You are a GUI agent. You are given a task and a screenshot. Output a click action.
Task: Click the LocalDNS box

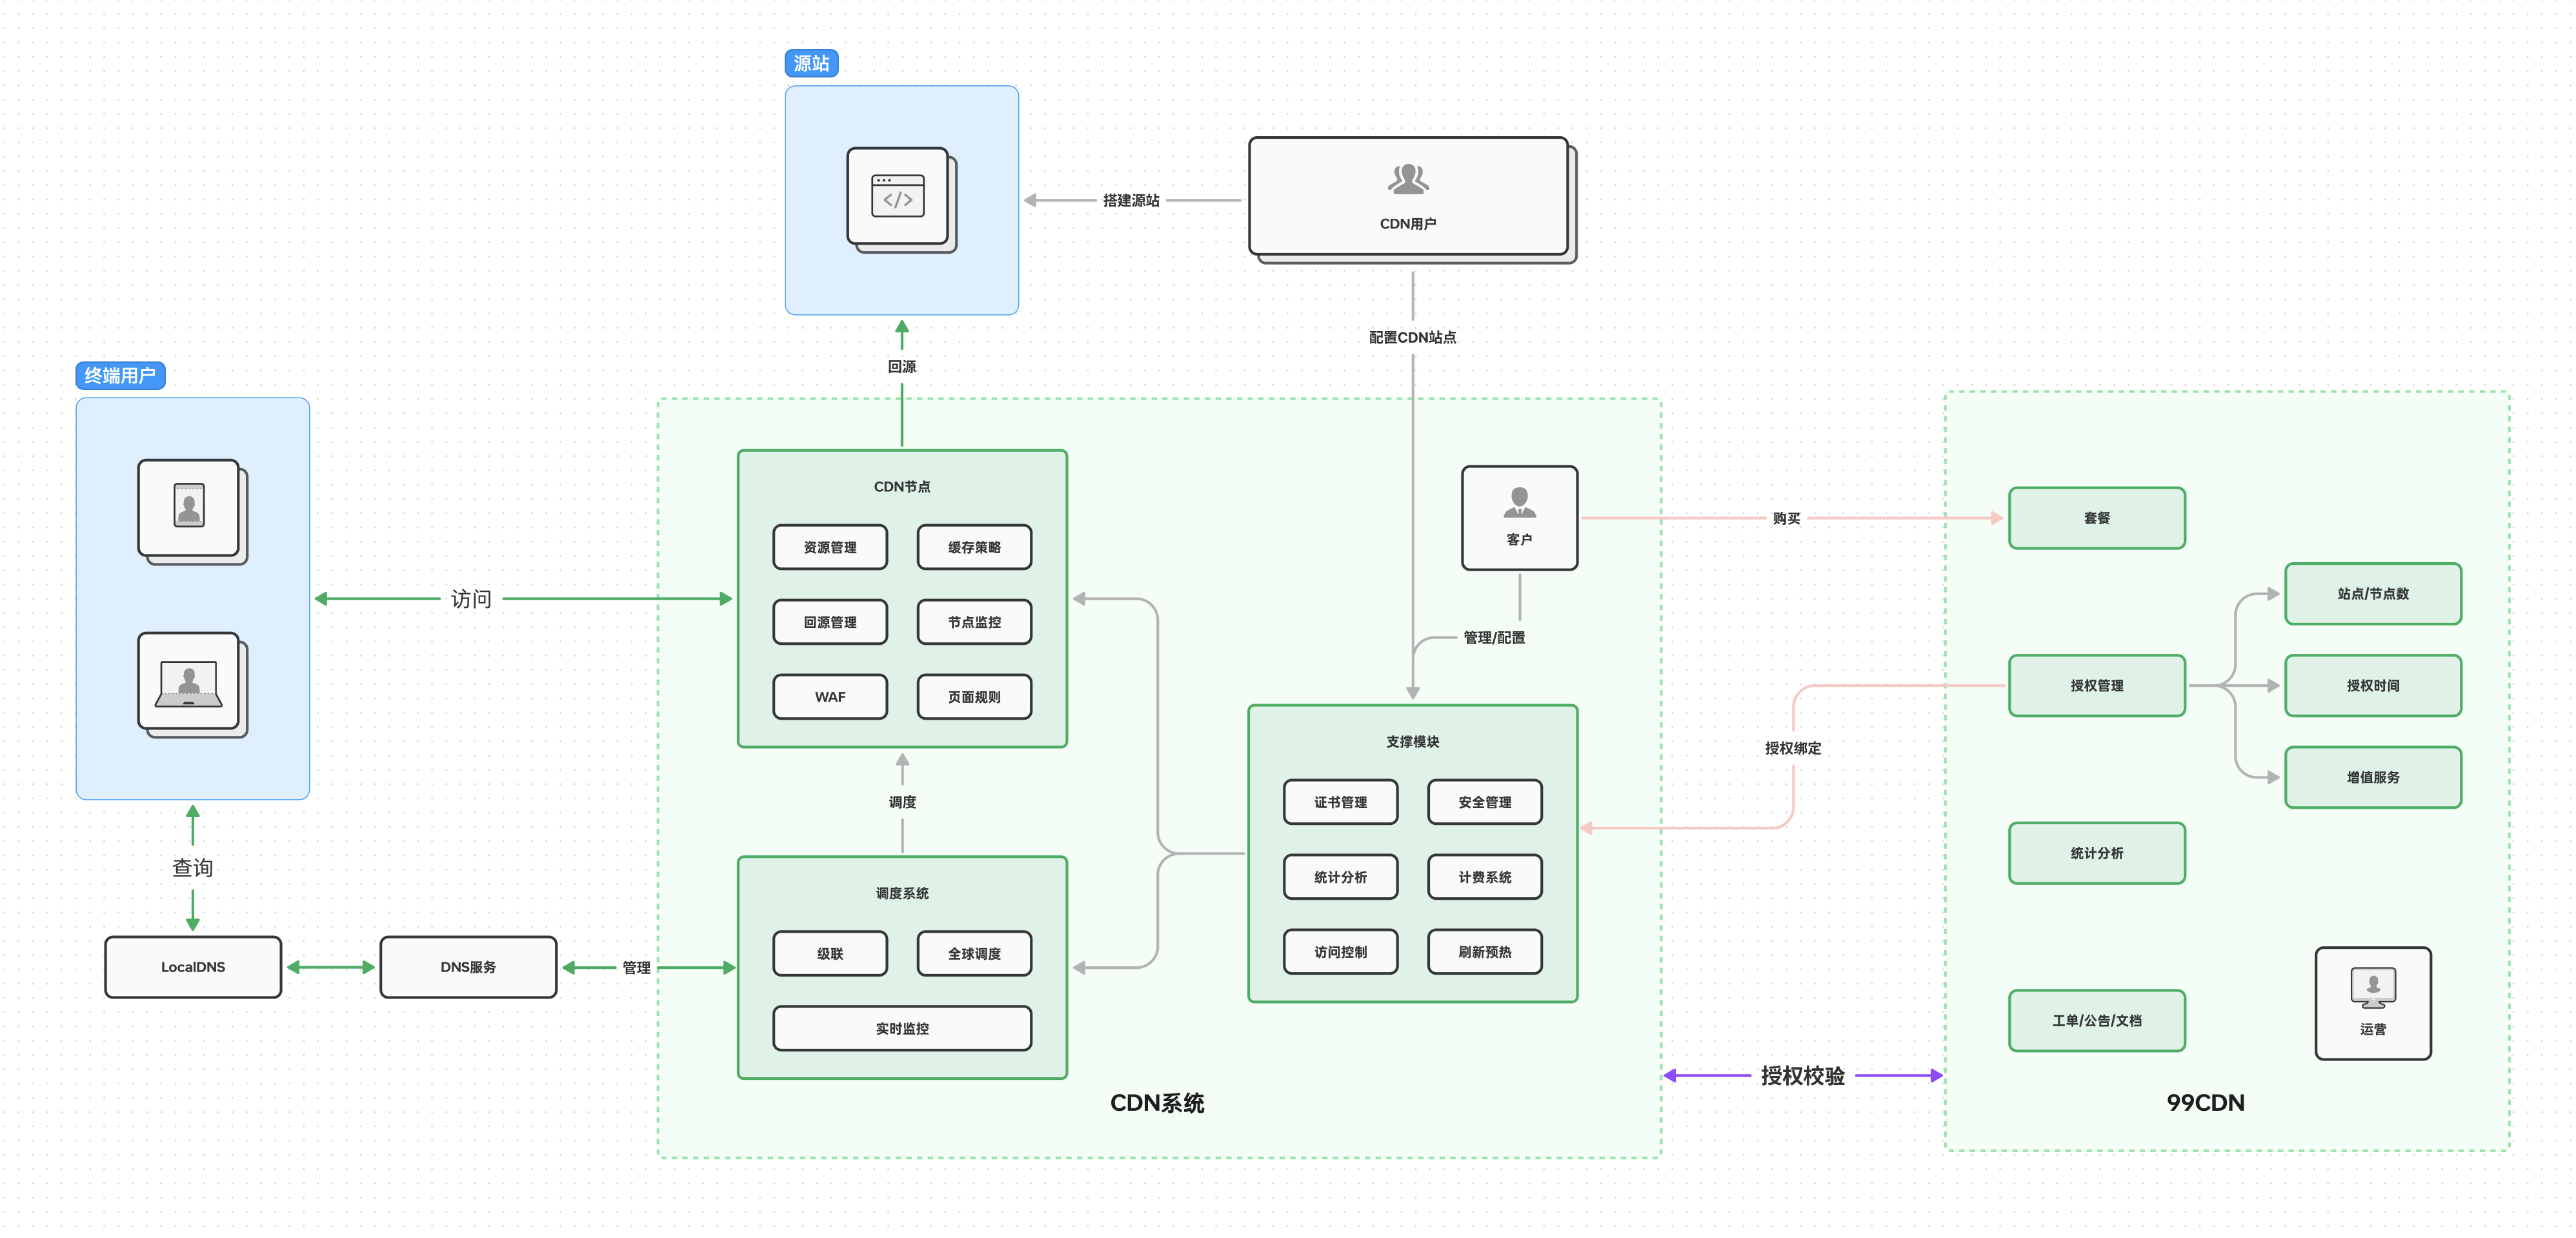(x=193, y=967)
